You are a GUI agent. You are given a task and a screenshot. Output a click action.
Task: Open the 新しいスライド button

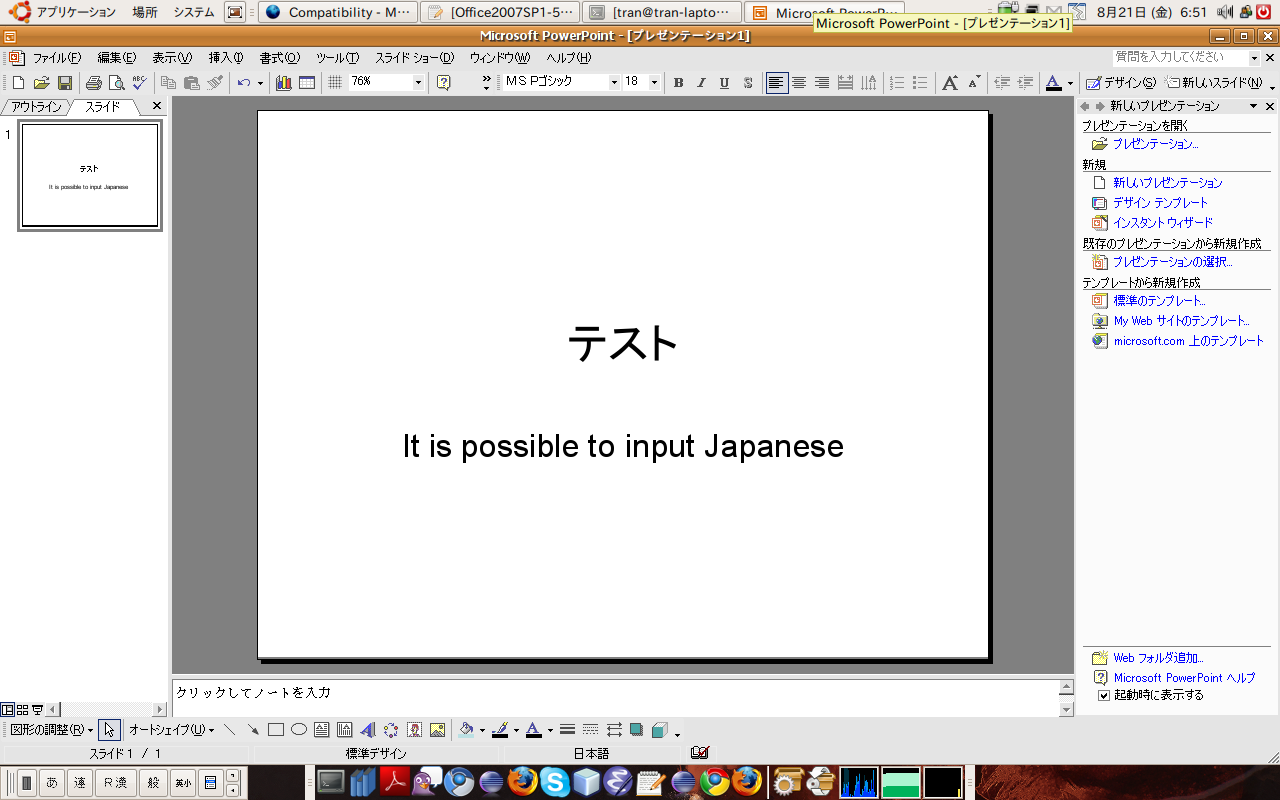(1212, 83)
